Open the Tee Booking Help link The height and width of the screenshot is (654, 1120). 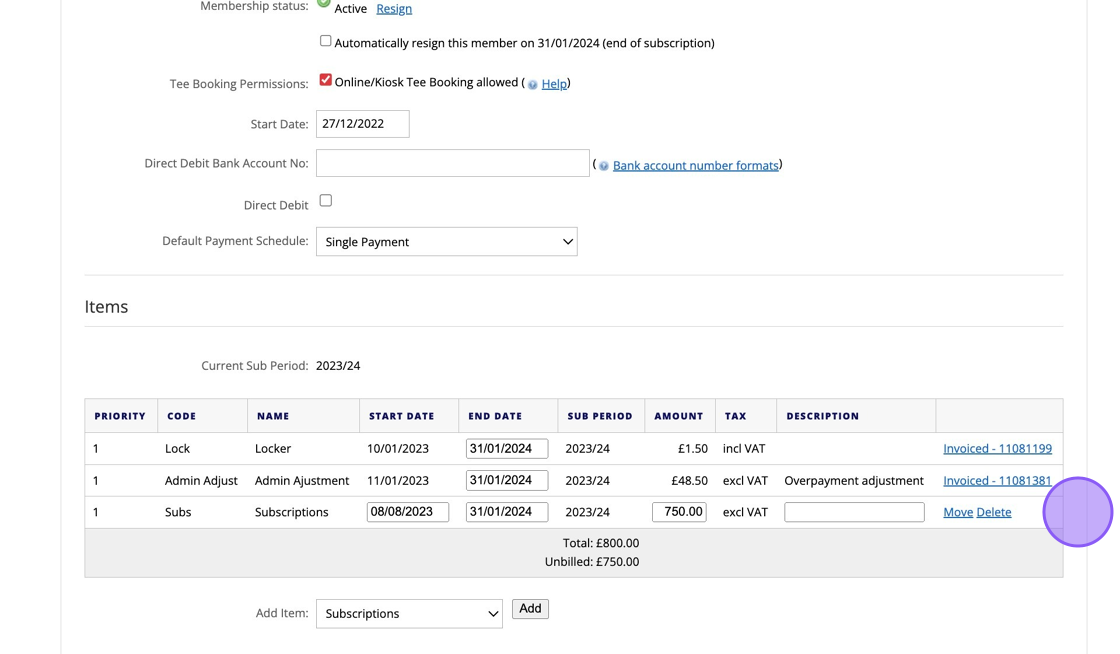click(x=554, y=84)
